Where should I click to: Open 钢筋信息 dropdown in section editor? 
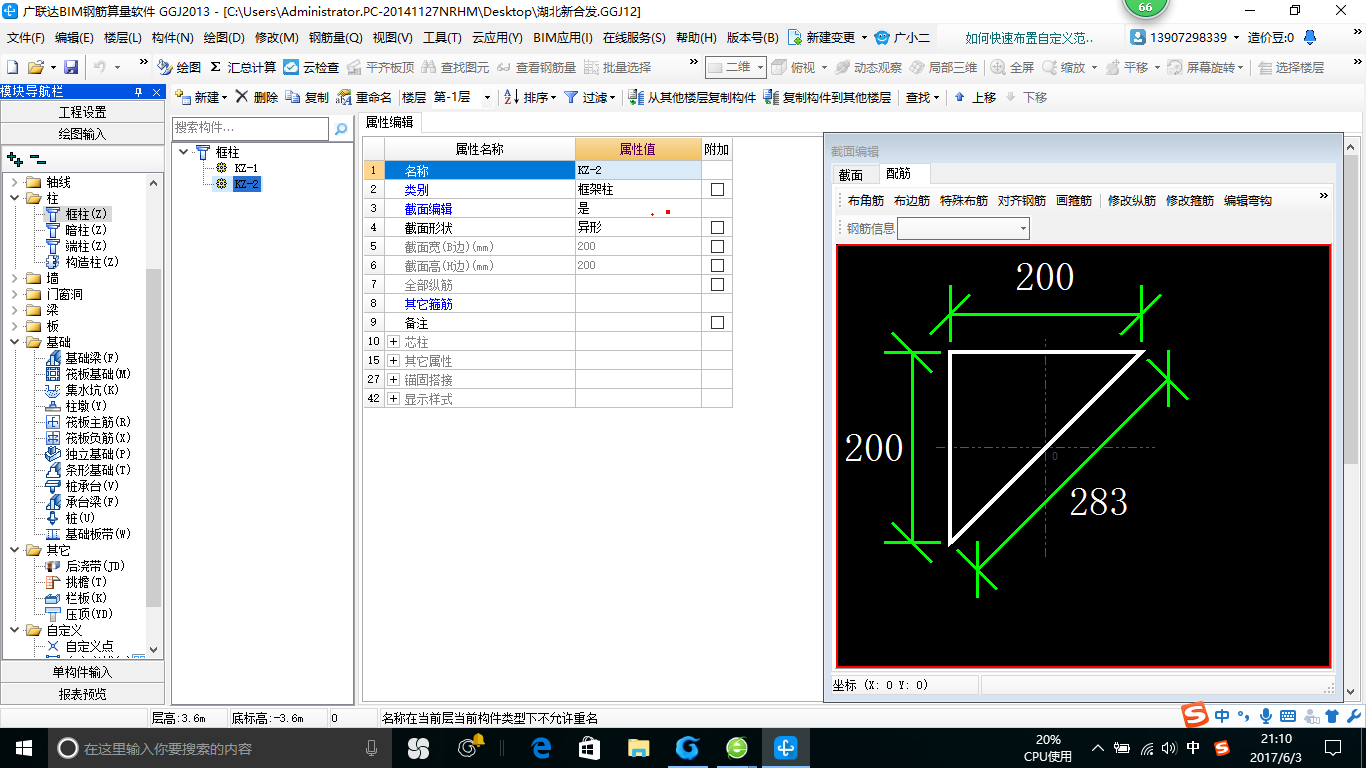[x=1023, y=229]
